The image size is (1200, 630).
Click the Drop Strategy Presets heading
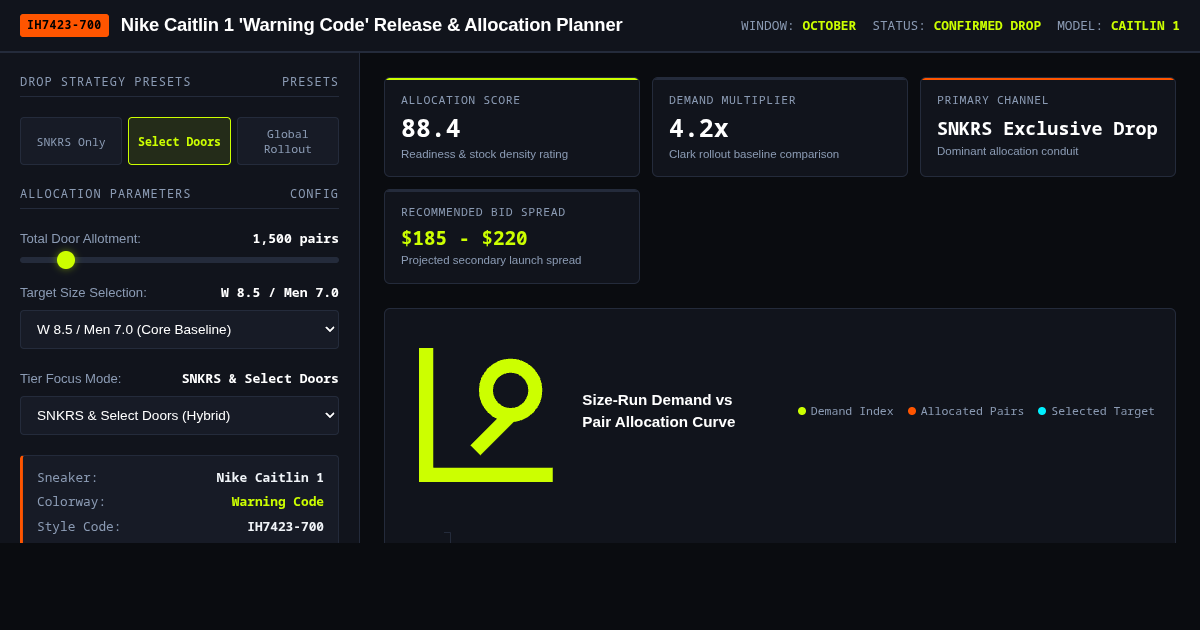(106, 82)
